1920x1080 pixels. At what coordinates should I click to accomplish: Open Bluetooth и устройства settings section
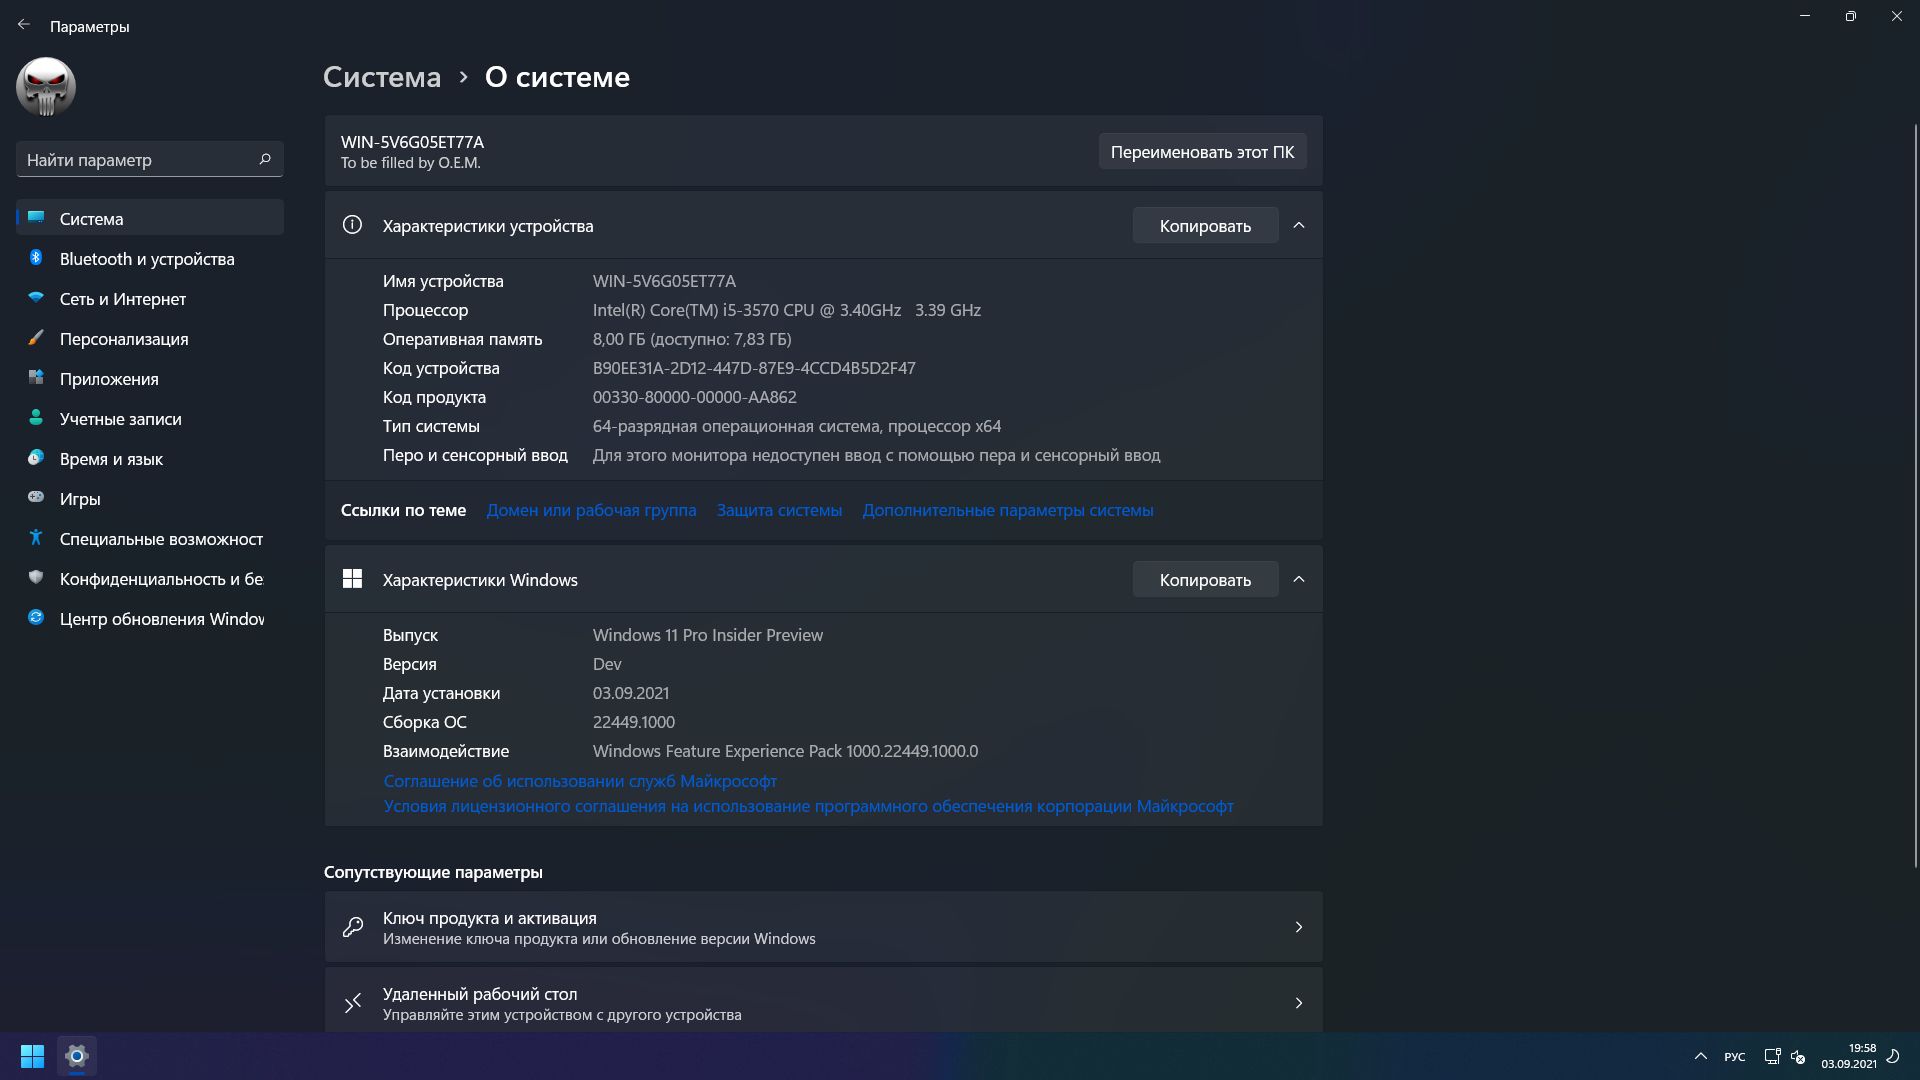tap(147, 259)
